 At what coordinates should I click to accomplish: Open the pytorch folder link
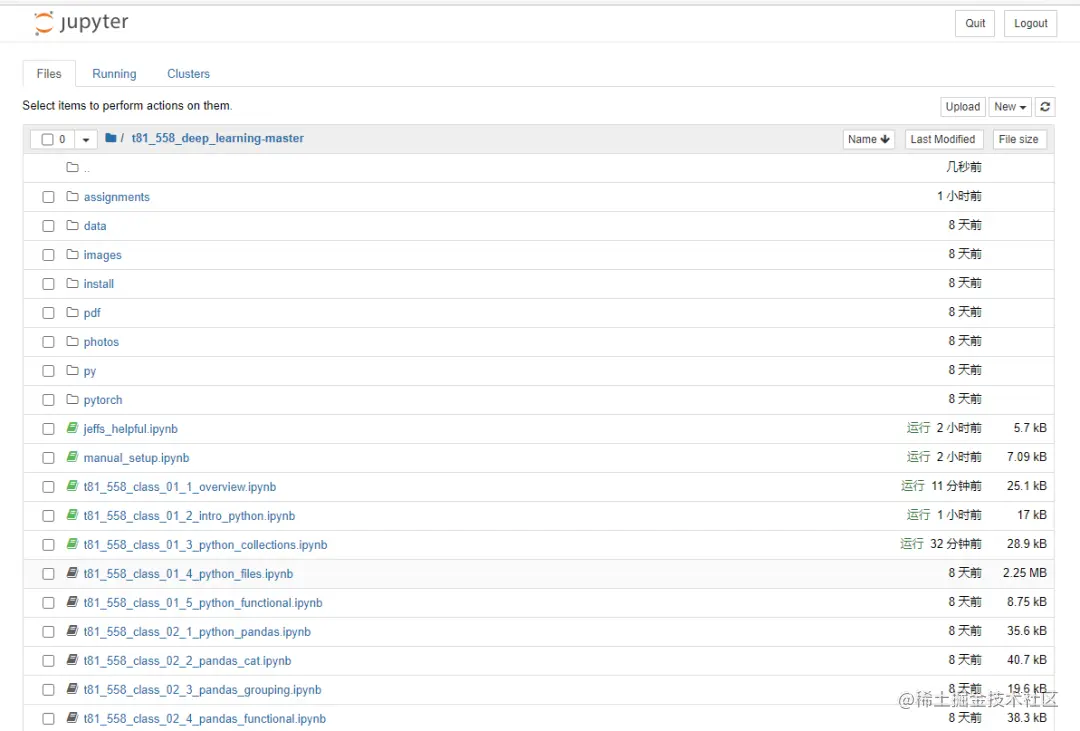pyautogui.click(x=103, y=400)
